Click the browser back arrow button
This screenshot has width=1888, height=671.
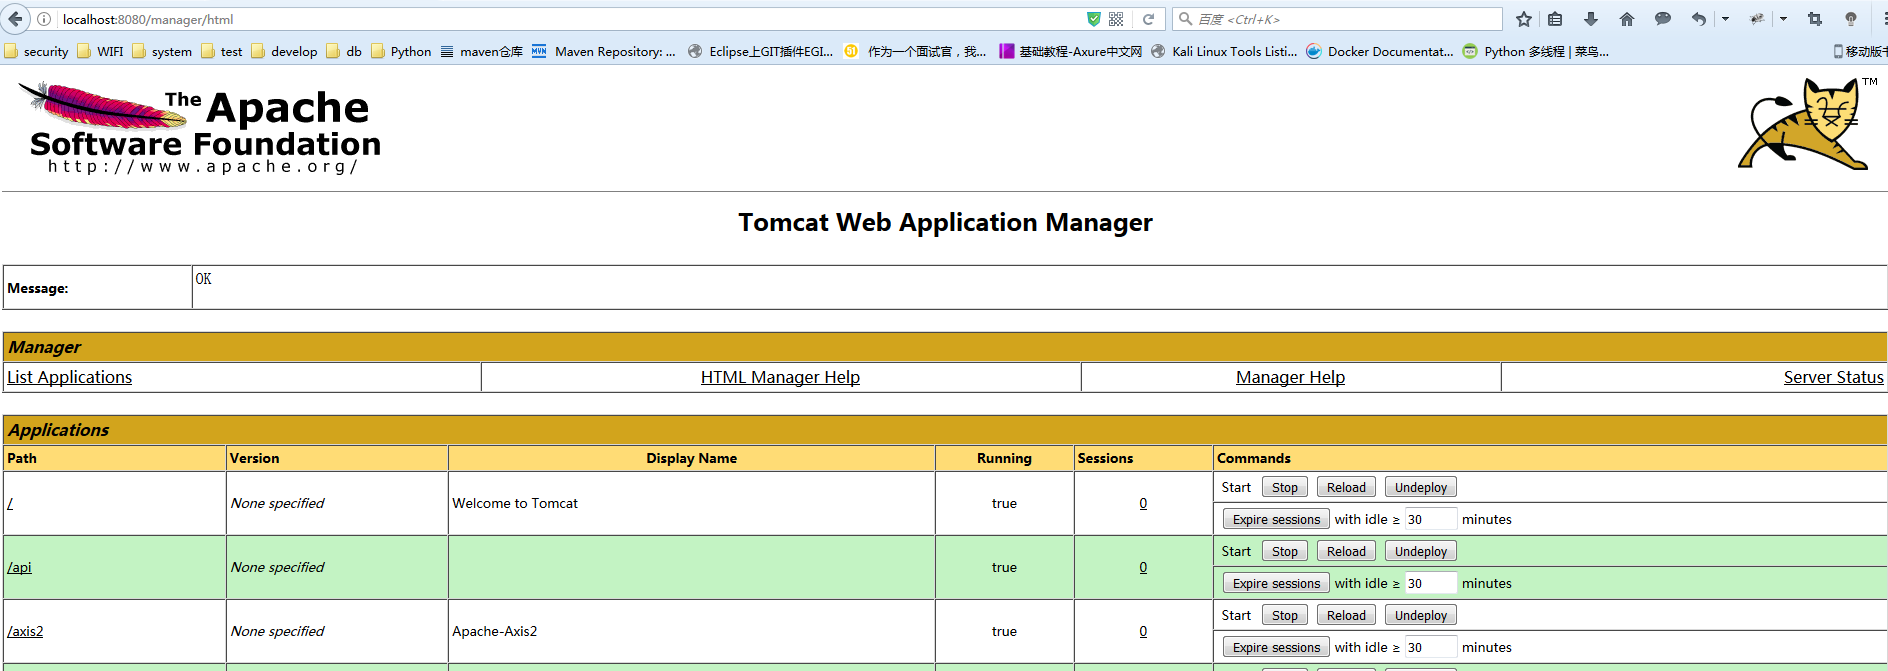[x=15, y=19]
